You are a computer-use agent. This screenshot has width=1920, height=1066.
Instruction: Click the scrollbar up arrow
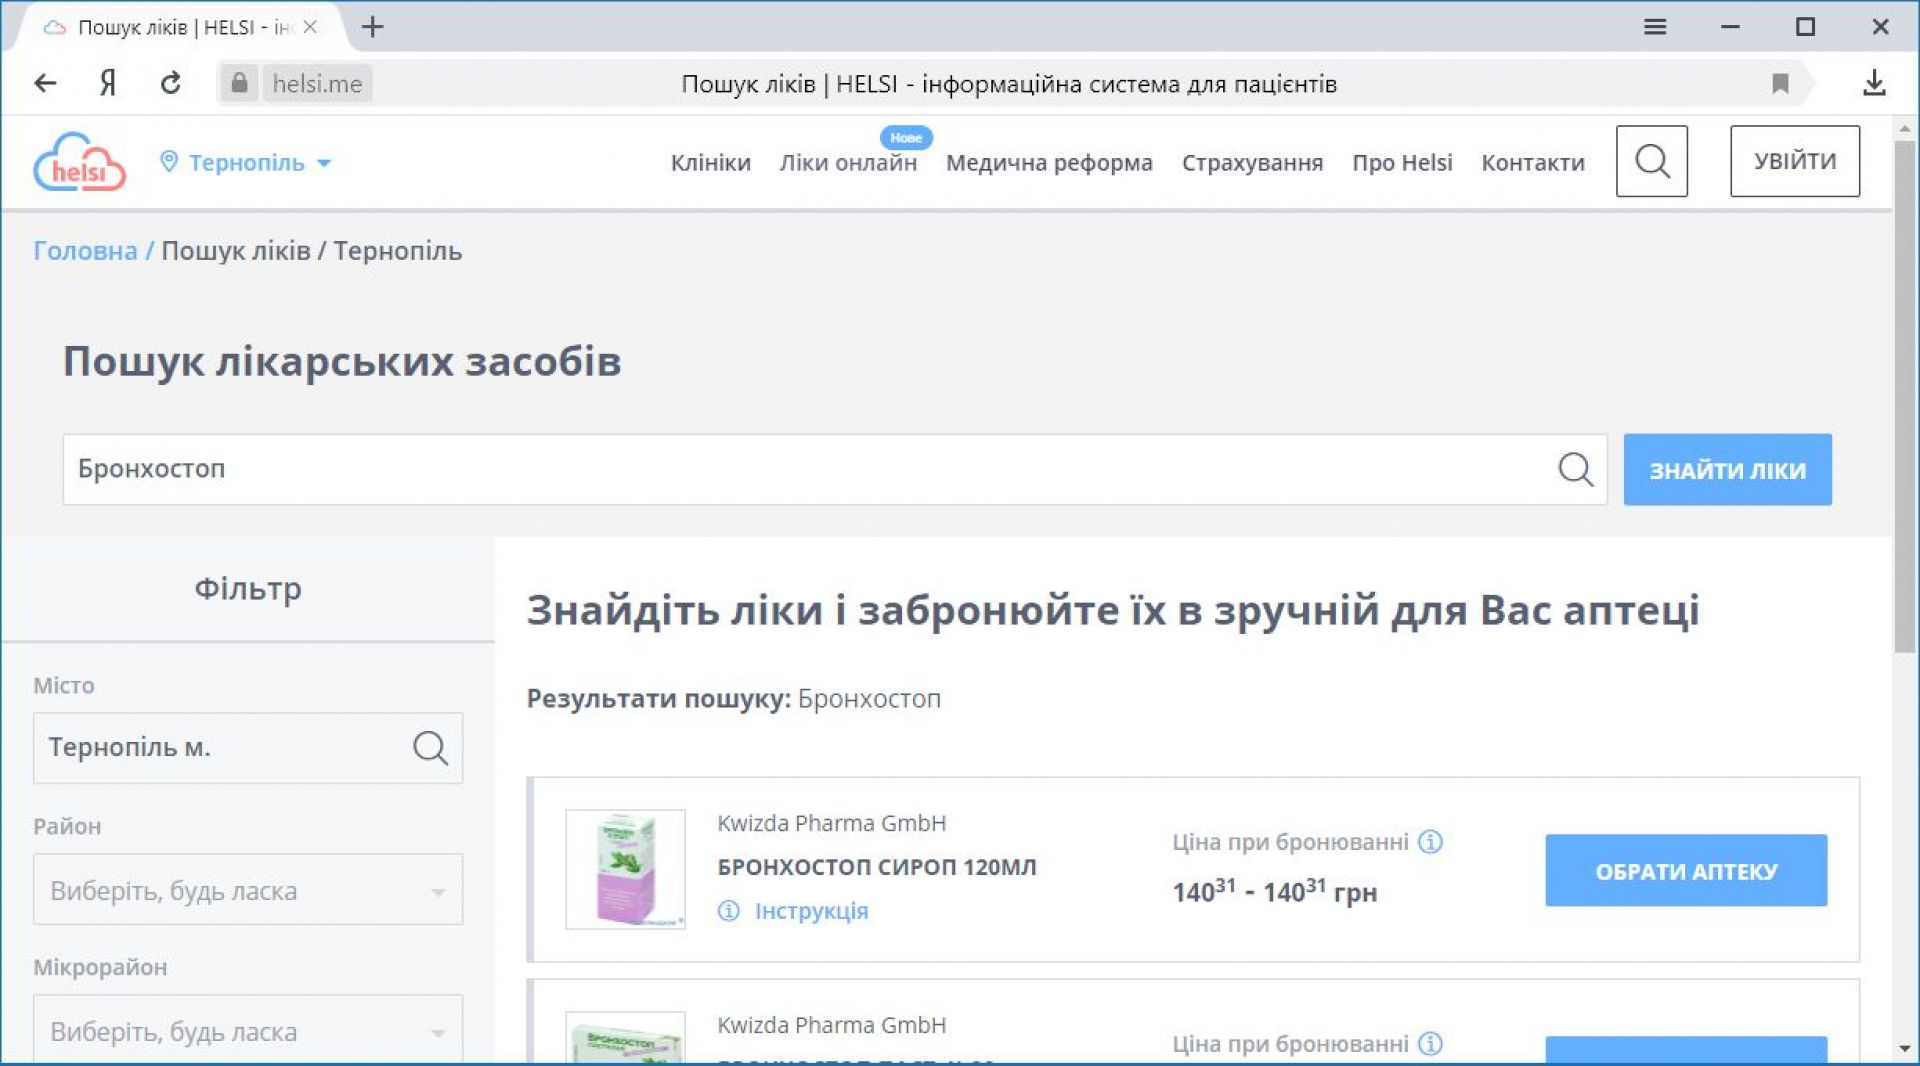pyautogui.click(x=1904, y=128)
